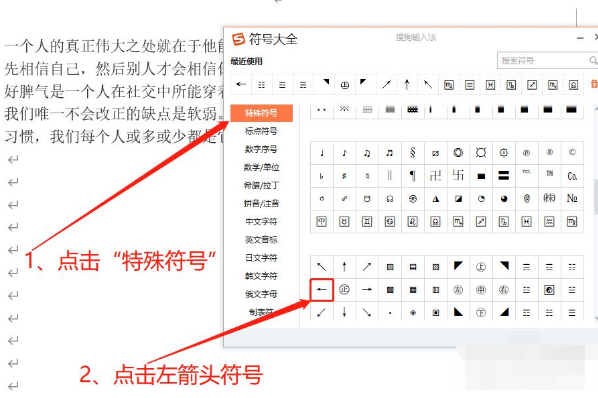Insert the lower-left triangle ◣ symbol

[x=458, y=312]
